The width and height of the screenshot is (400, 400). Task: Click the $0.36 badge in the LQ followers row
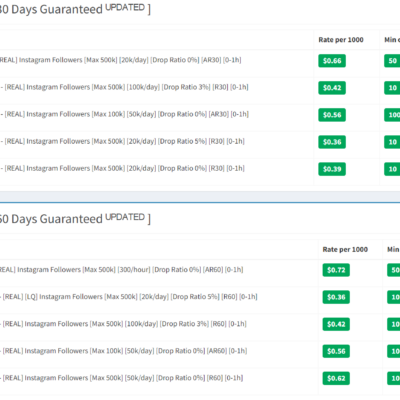[x=336, y=297]
